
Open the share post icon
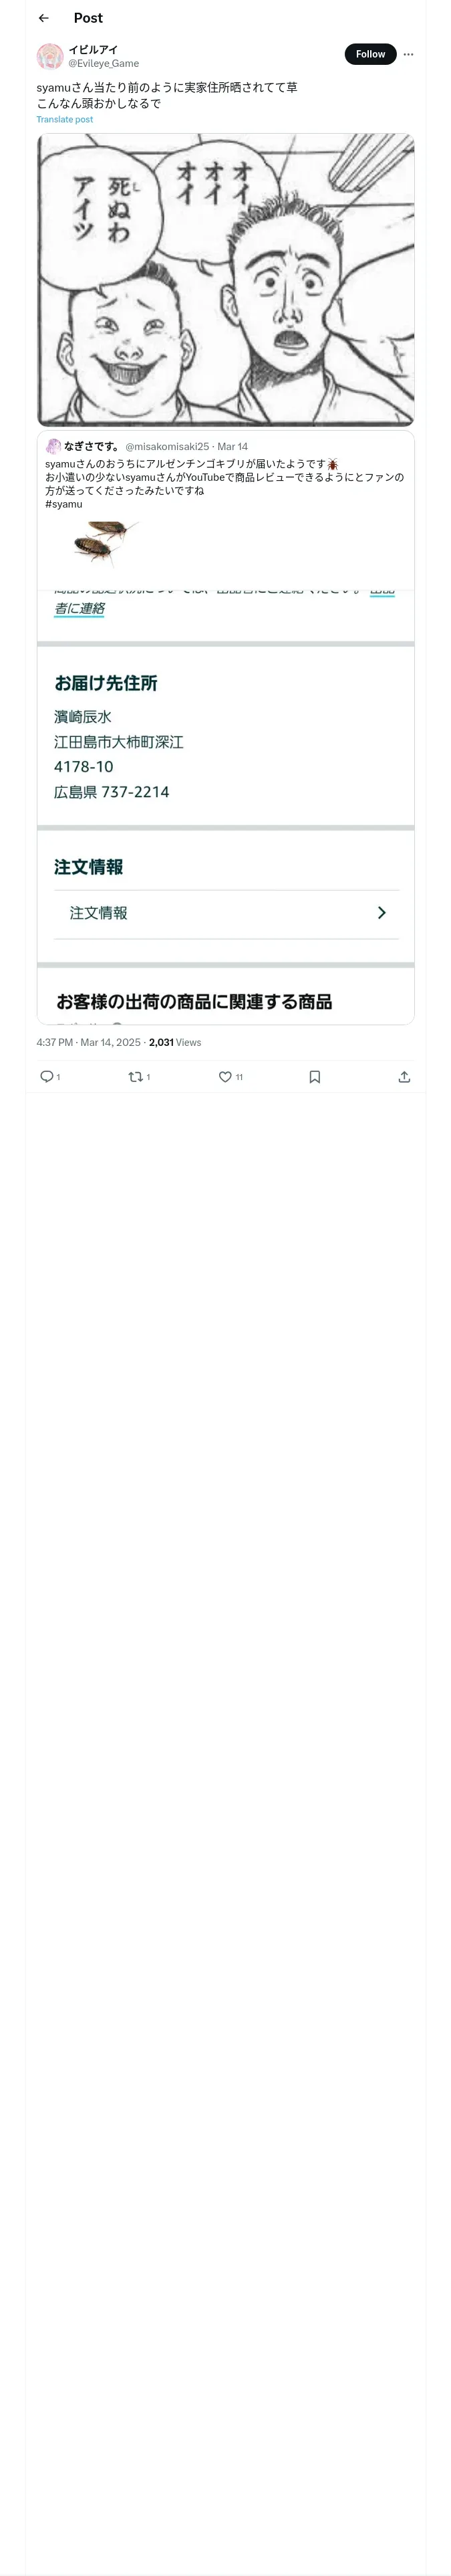coord(404,1076)
